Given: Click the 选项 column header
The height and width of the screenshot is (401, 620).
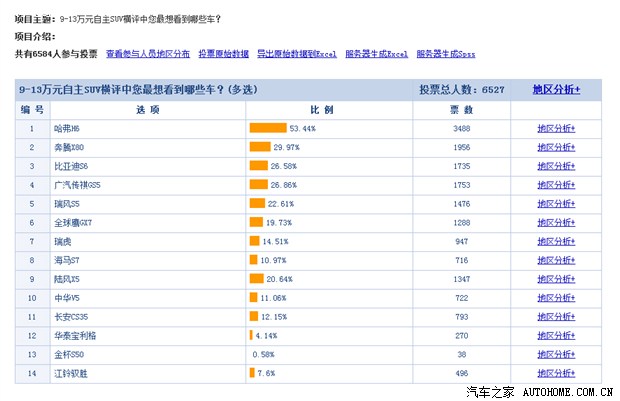Looking at the screenshot, I should 147,109.
